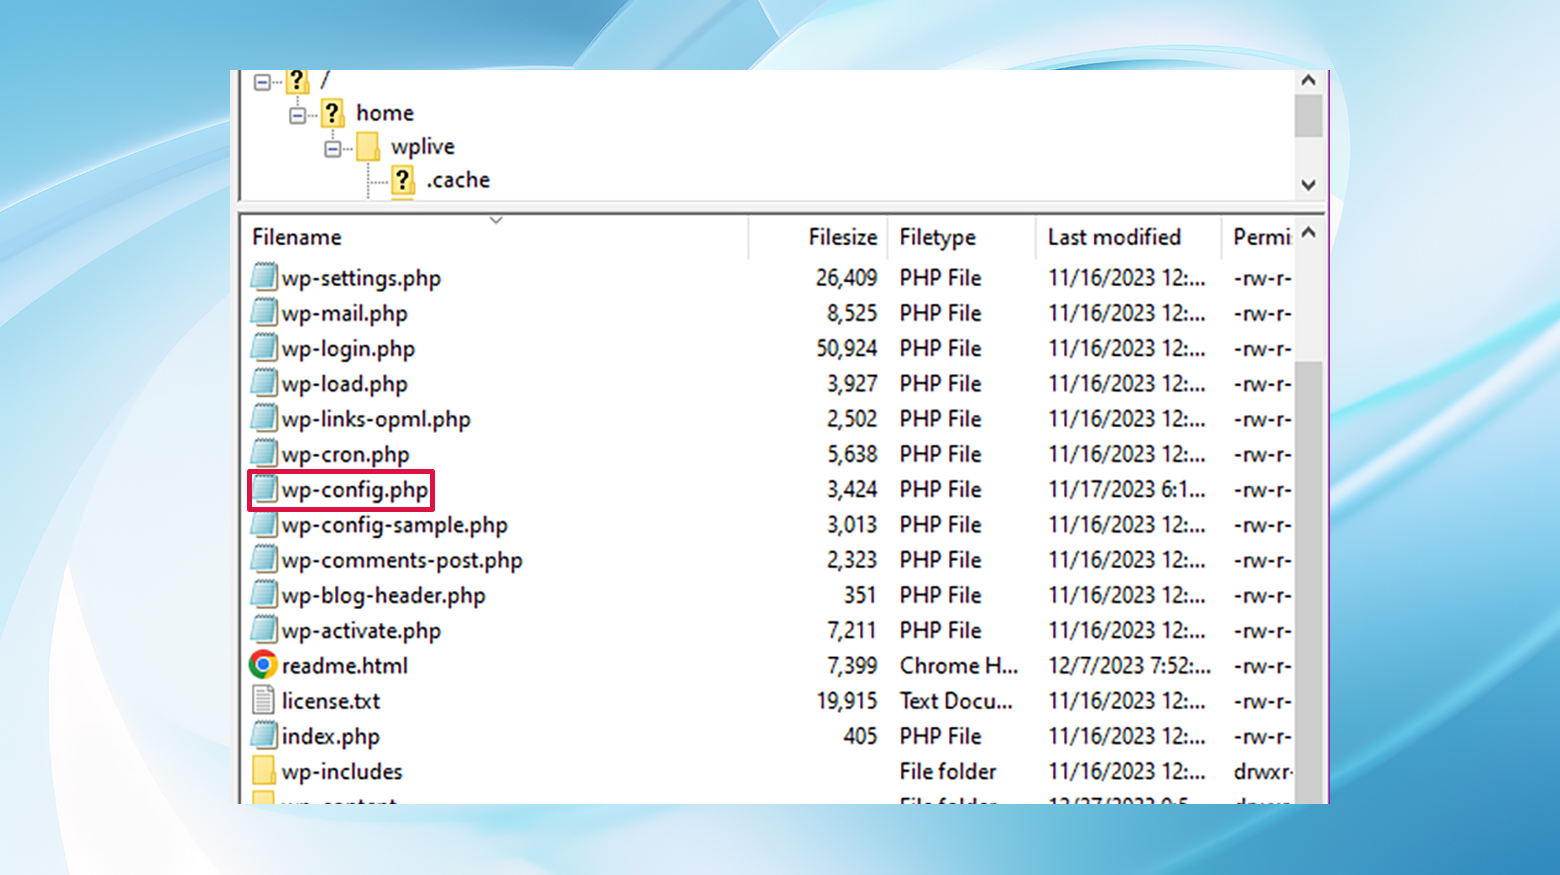
Task: Click the Last modified column header
Action: tap(1114, 237)
